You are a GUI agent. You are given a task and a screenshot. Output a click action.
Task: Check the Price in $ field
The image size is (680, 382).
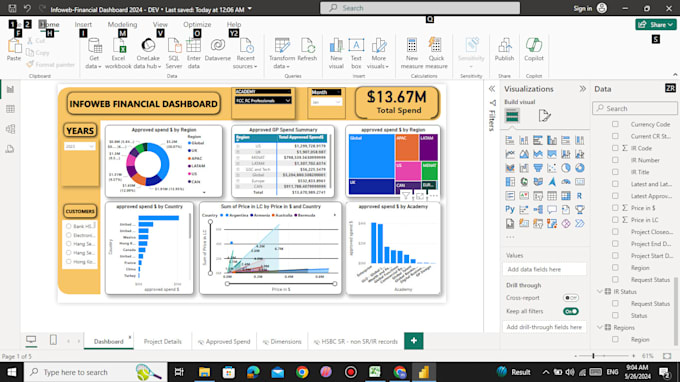coord(615,208)
